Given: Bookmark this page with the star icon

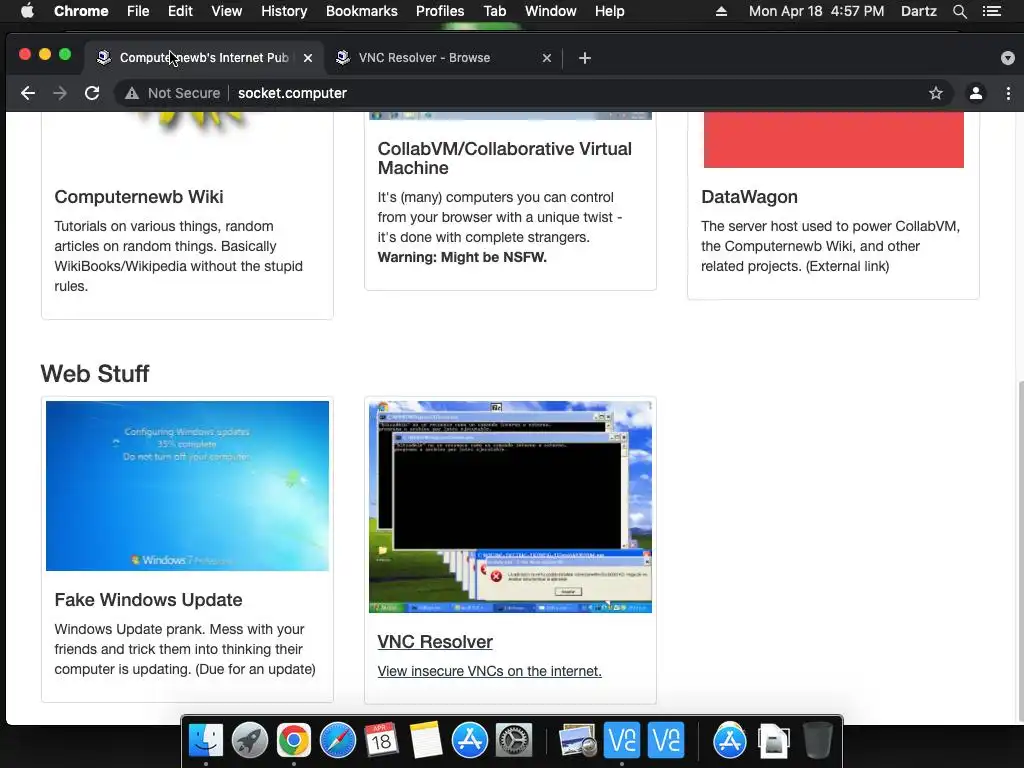Looking at the screenshot, I should tap(936, 93).
